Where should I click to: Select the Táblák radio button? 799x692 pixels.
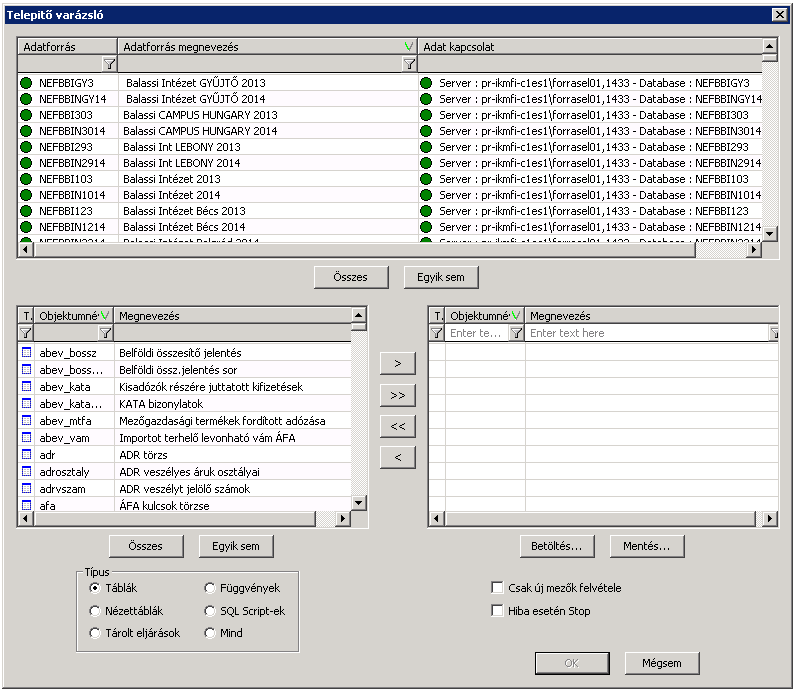click(x=95, y=588)
